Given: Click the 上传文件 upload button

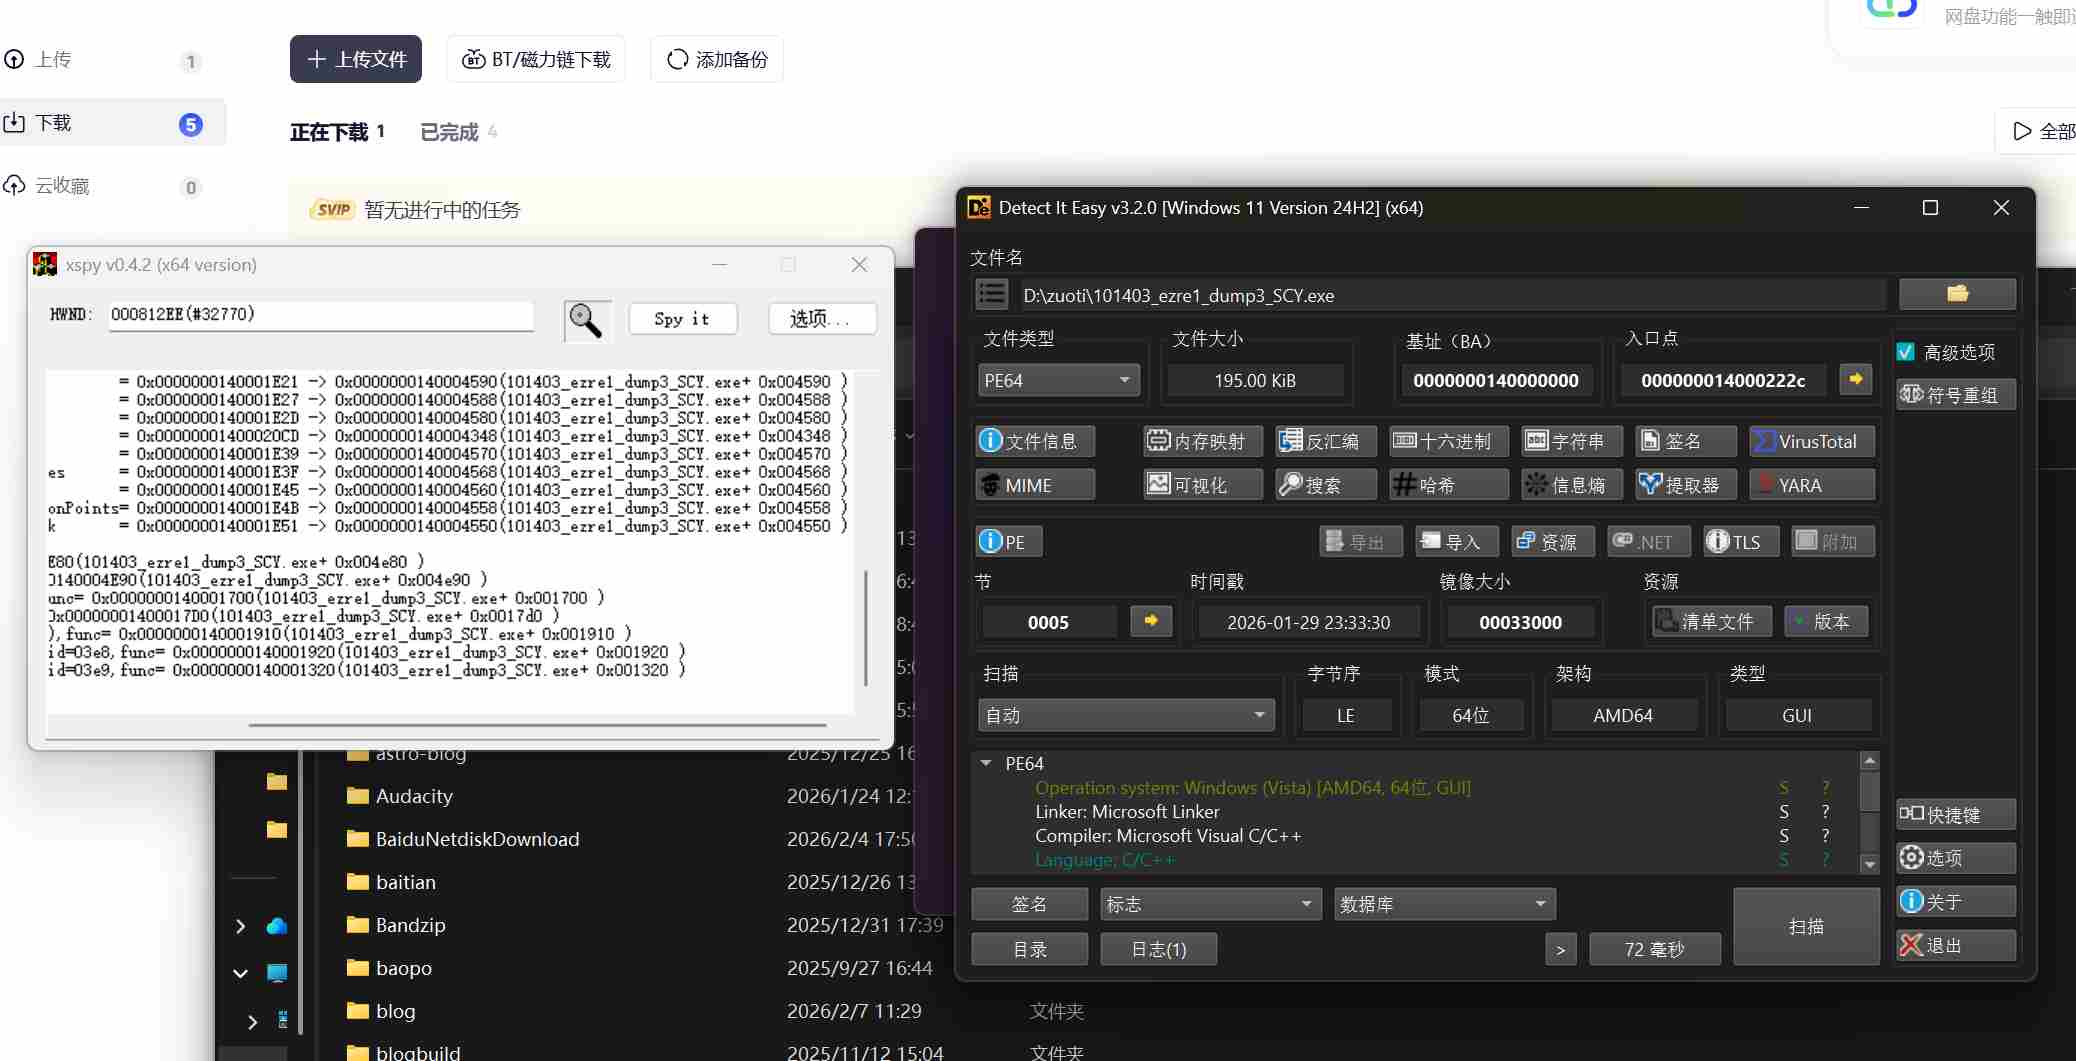Looking at the screenshot, I should (x=356, y=59).
